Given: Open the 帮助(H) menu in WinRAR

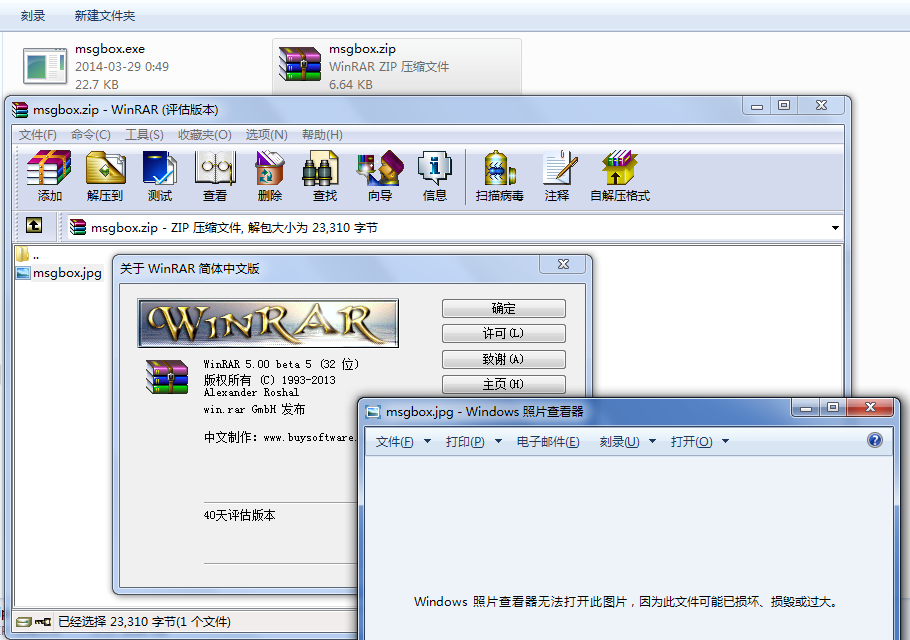Looking at the screenshot, I should pyautogui.click(x=322, y=135).
